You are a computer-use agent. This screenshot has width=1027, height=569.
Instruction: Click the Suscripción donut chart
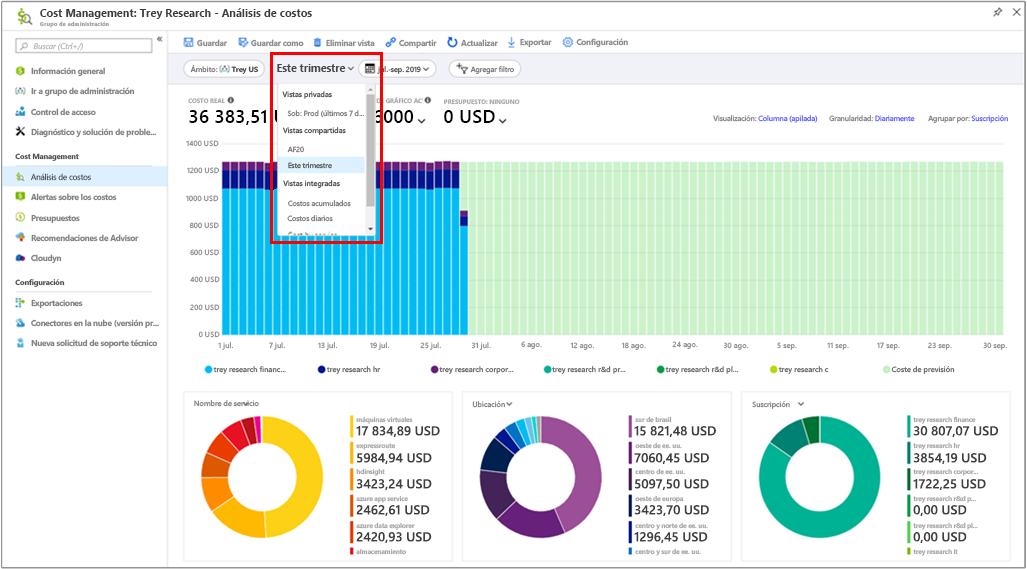819,477
